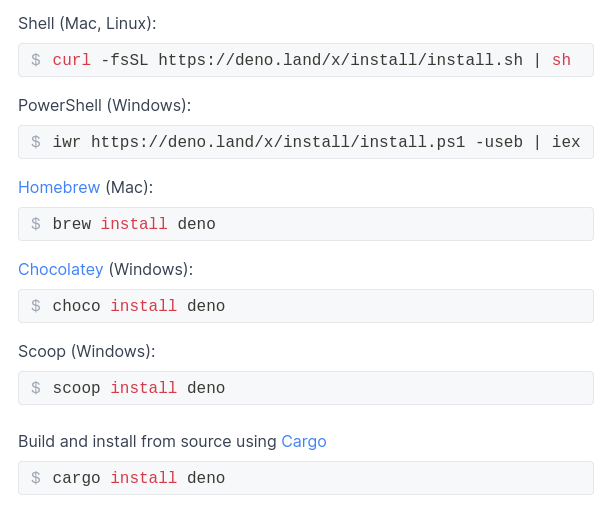
Task: Click the -useb flag in the iwr command
Action: (499, 142)
